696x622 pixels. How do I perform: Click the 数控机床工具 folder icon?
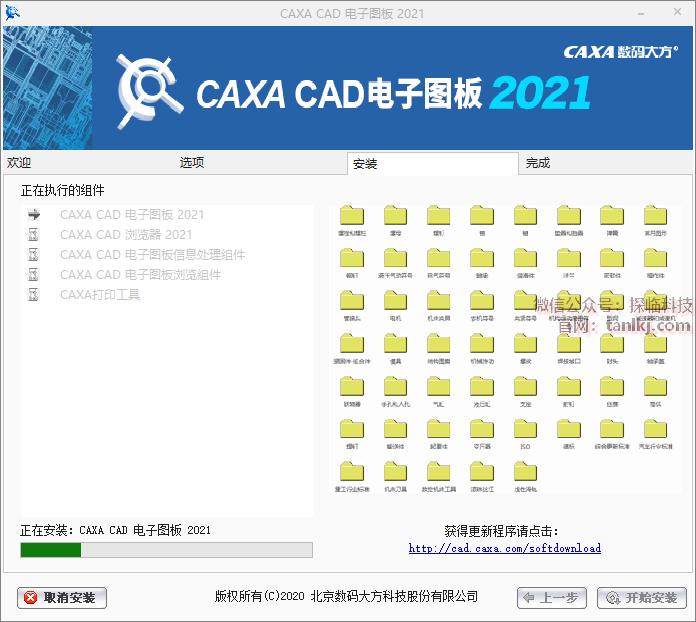(x=439, y=471)
